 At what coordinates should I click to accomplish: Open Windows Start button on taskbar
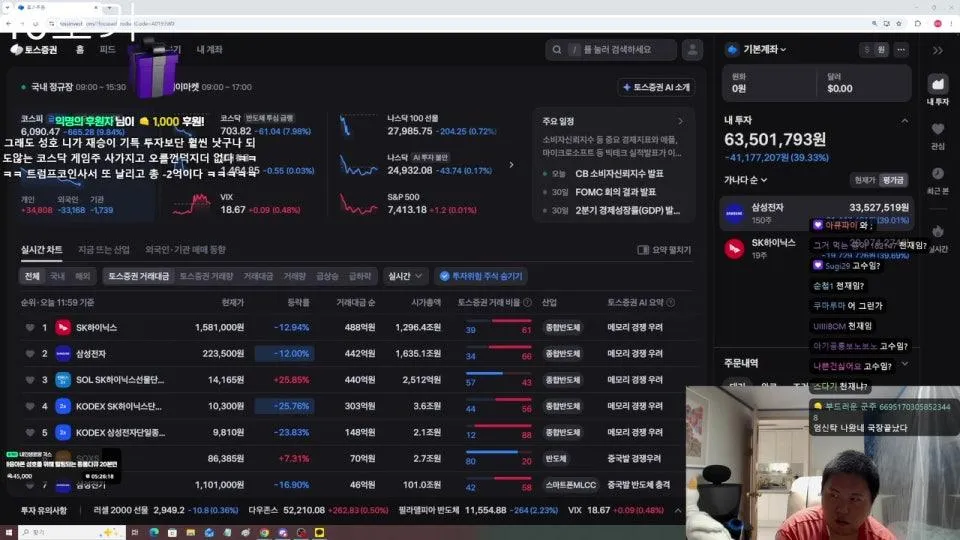point(9,532)
